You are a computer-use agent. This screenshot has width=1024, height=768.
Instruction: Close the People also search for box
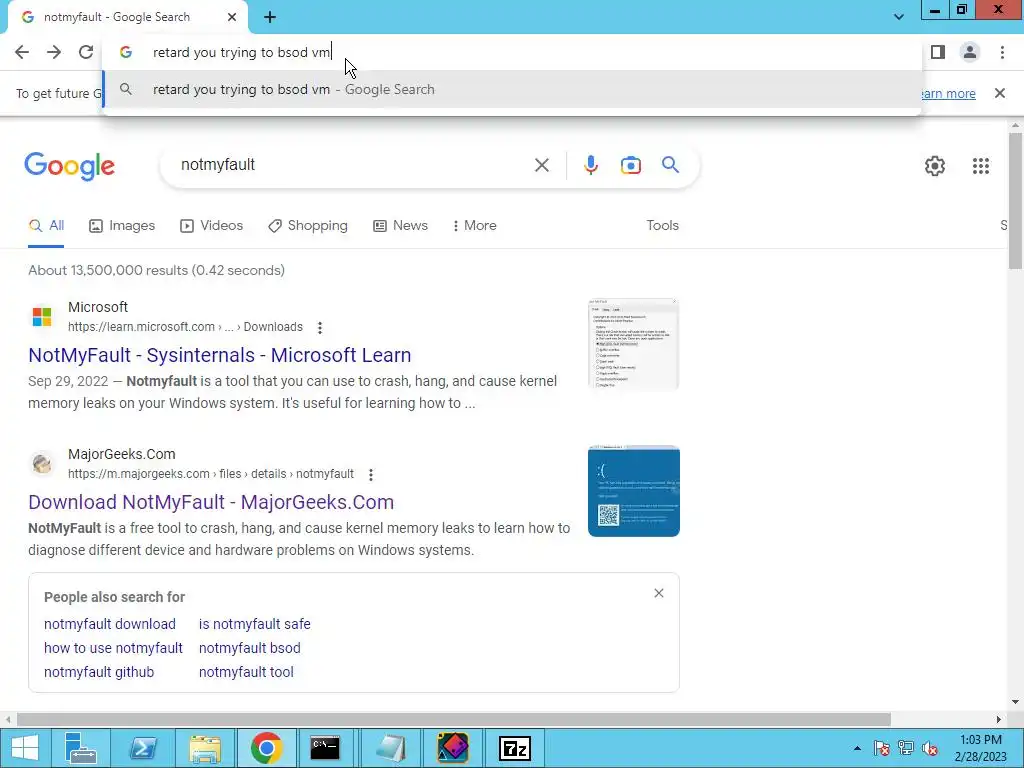(658, 593)
